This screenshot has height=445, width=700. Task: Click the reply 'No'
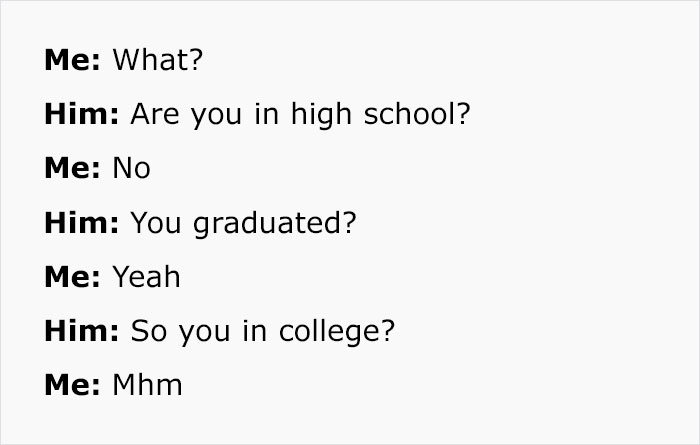[x=132, y=168]
